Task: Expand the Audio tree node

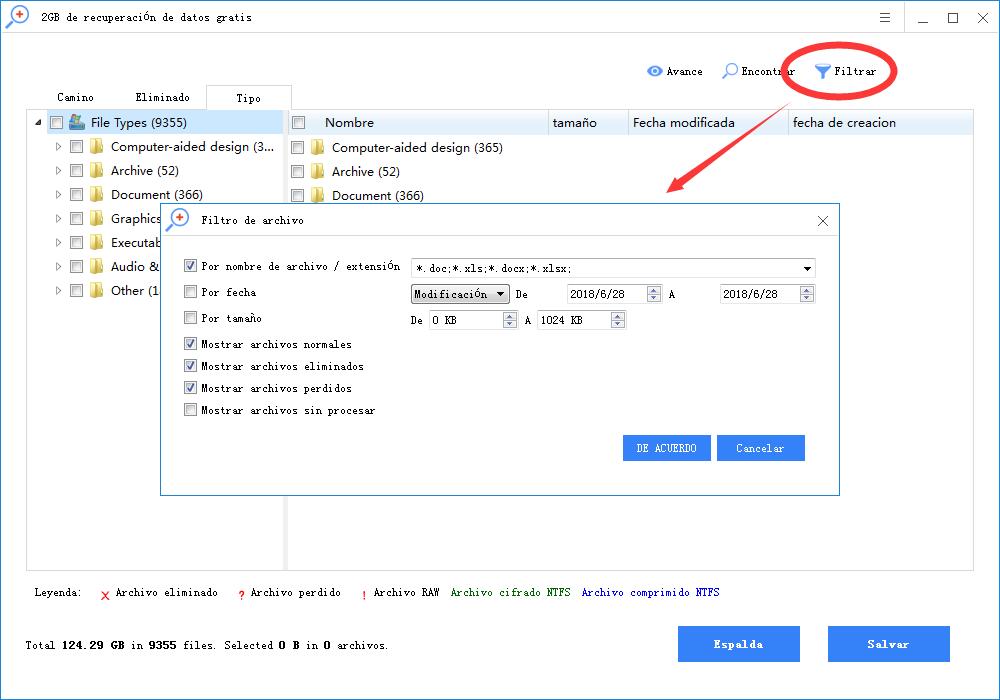Action: pos(59,266)
